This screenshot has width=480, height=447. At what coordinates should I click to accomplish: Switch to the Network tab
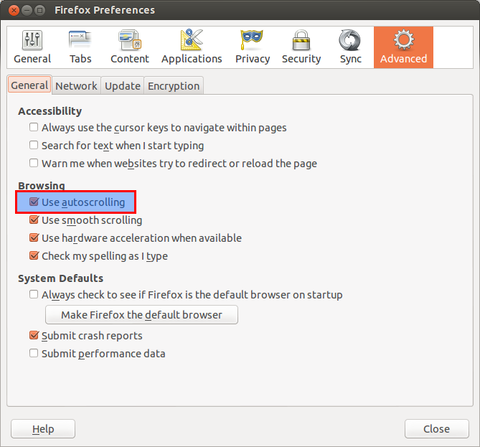(76, 86)
